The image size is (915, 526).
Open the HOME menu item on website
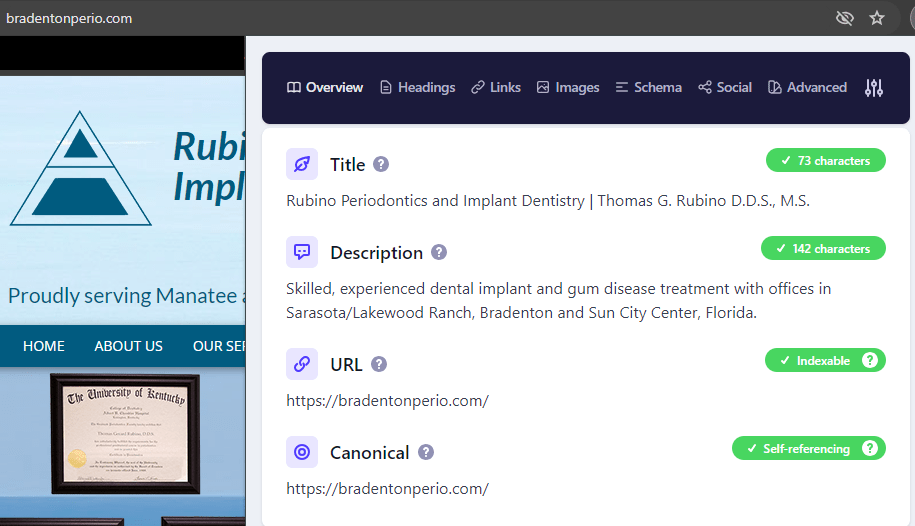[44, 346]
